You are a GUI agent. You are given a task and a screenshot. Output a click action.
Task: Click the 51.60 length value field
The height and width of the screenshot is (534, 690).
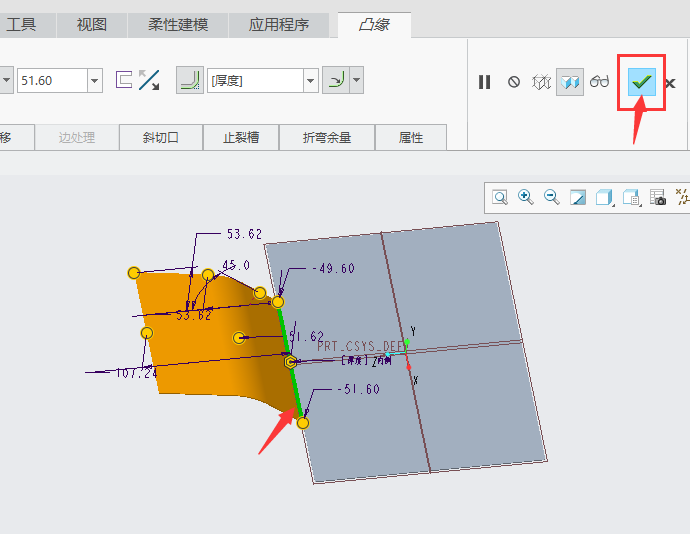coord(52,81)
